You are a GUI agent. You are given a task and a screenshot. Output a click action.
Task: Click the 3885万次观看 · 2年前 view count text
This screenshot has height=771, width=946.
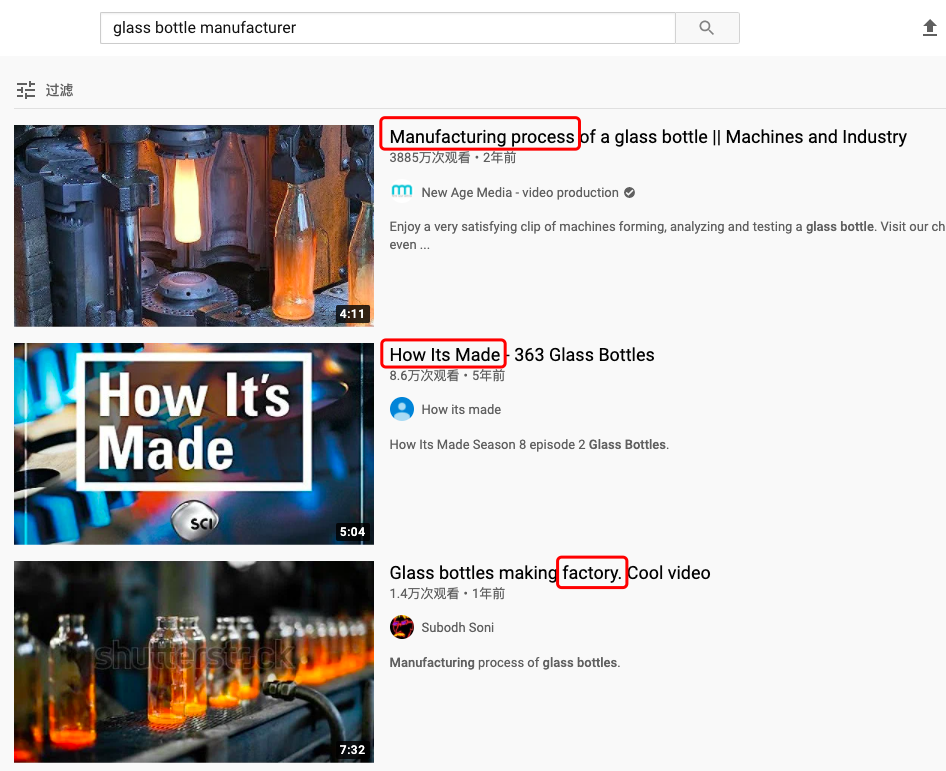coord(452,158)
